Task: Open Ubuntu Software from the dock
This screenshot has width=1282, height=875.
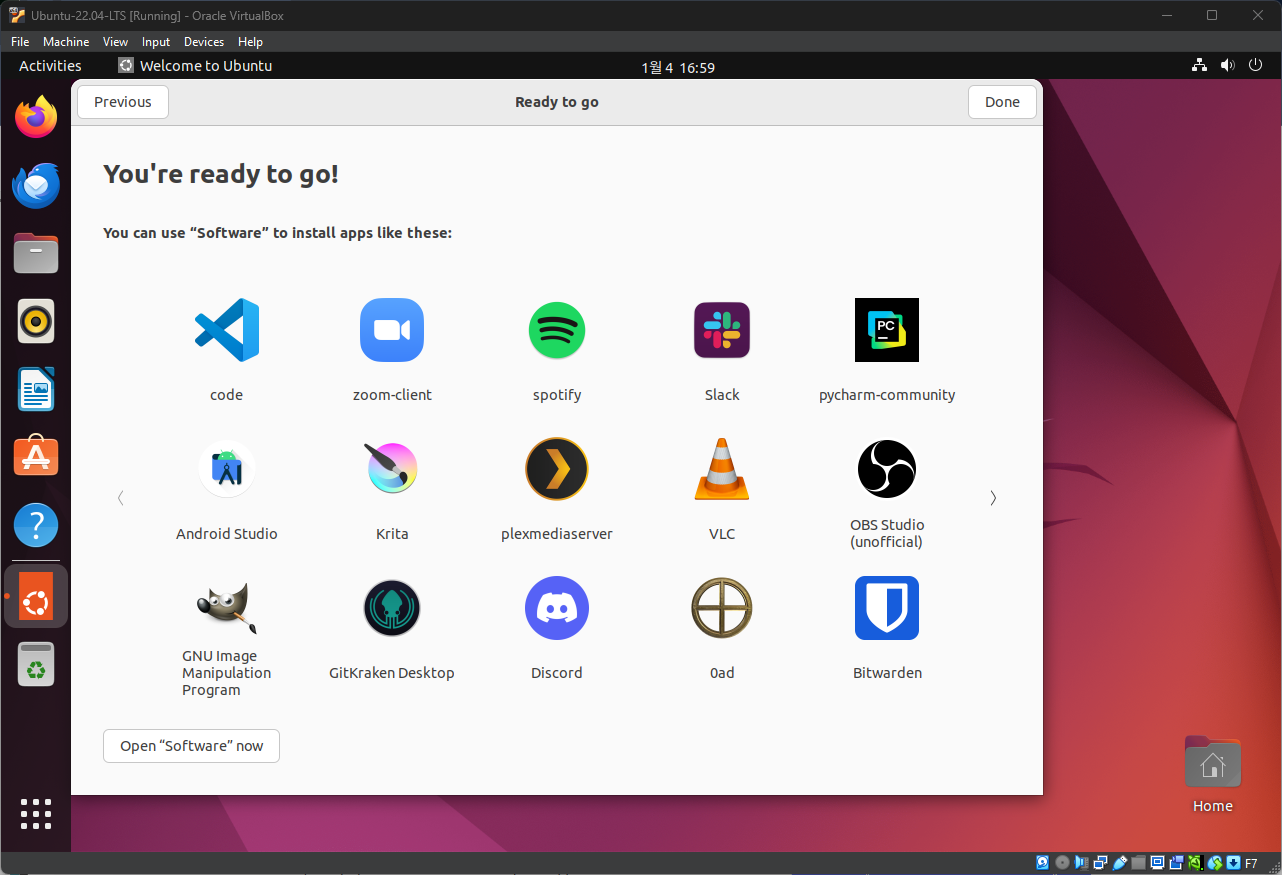Action: click(x=36, y=457)
